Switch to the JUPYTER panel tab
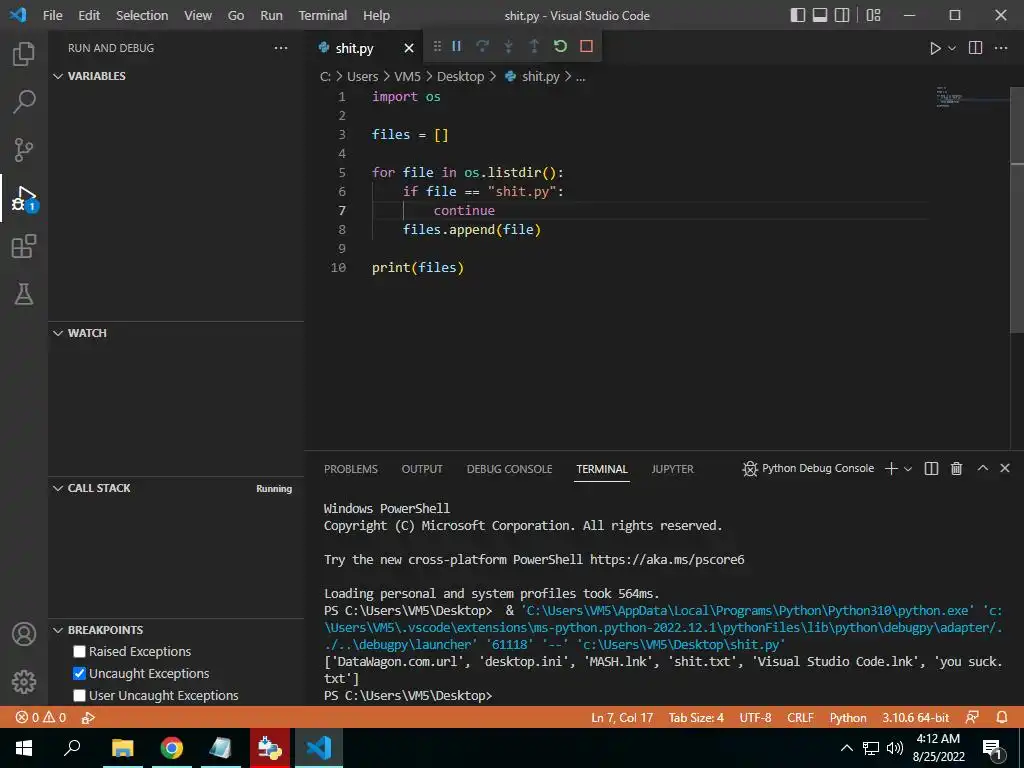This screenshot has height=768, width=1024. 673,469
